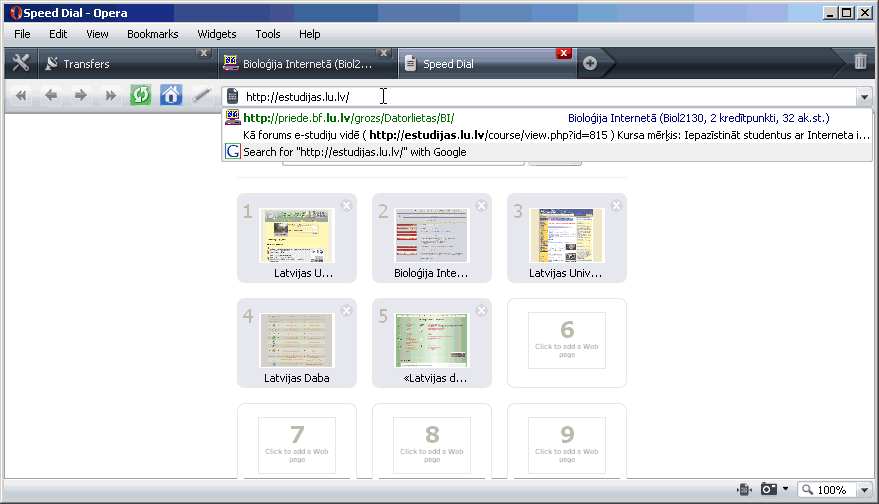Switch to the Transfers tab
879x504 pixels.
click(x=126, y=64)
